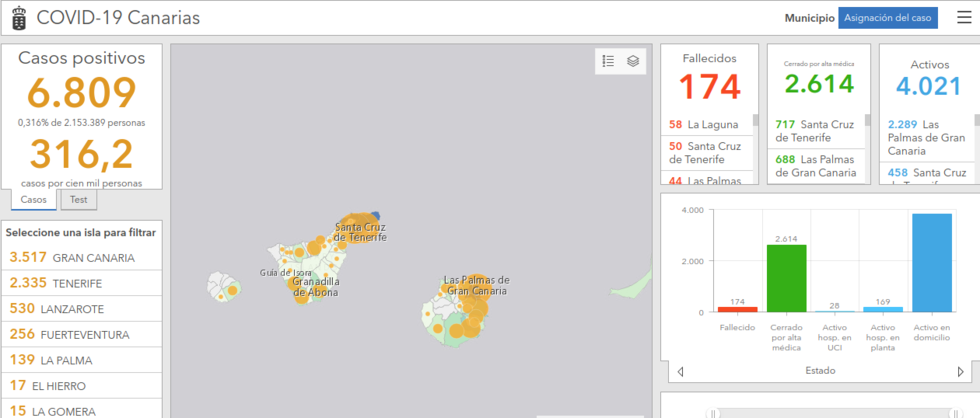Click the Asignación del caso button
Viewport: 980px width, 418px height.
887,18
